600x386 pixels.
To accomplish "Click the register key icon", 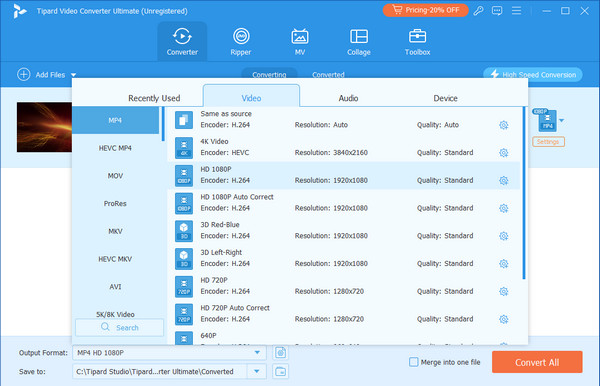I will [x=478, y=11].
